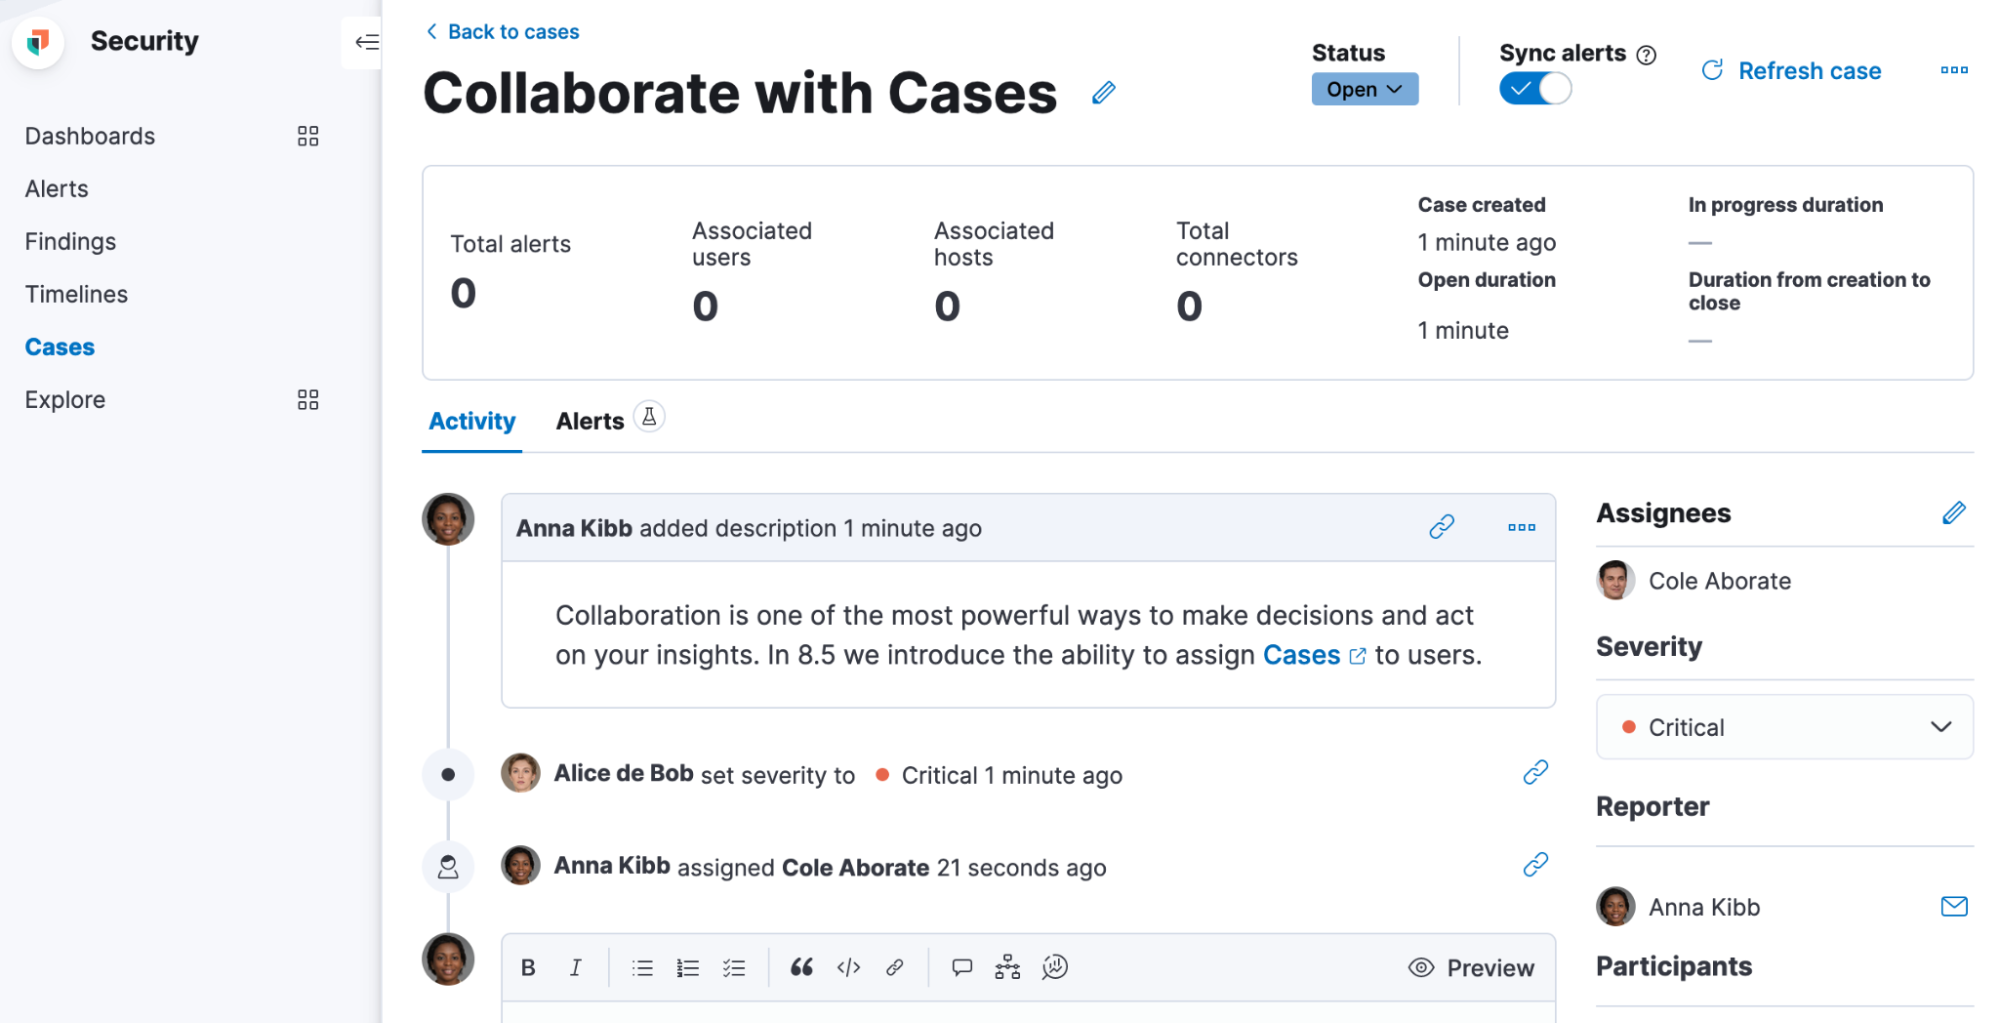
Task: Collapse the Security navigation sidebar
Action: click(367, 42)
